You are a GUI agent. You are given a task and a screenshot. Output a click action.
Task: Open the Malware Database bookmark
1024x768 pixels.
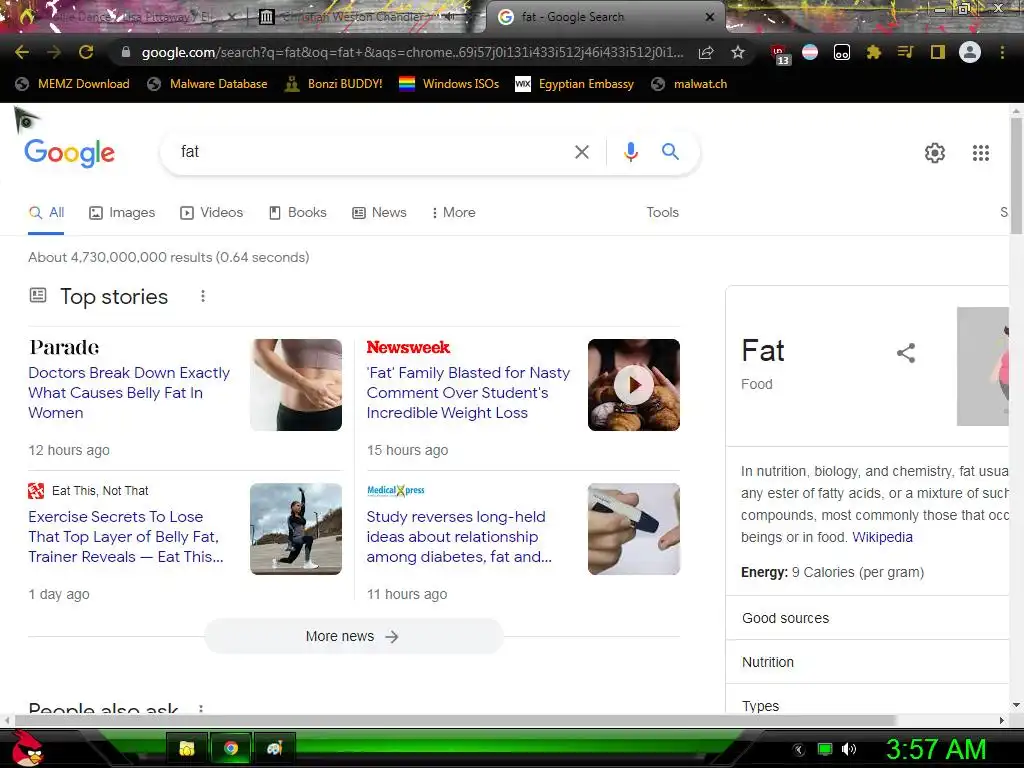[208, 84]
